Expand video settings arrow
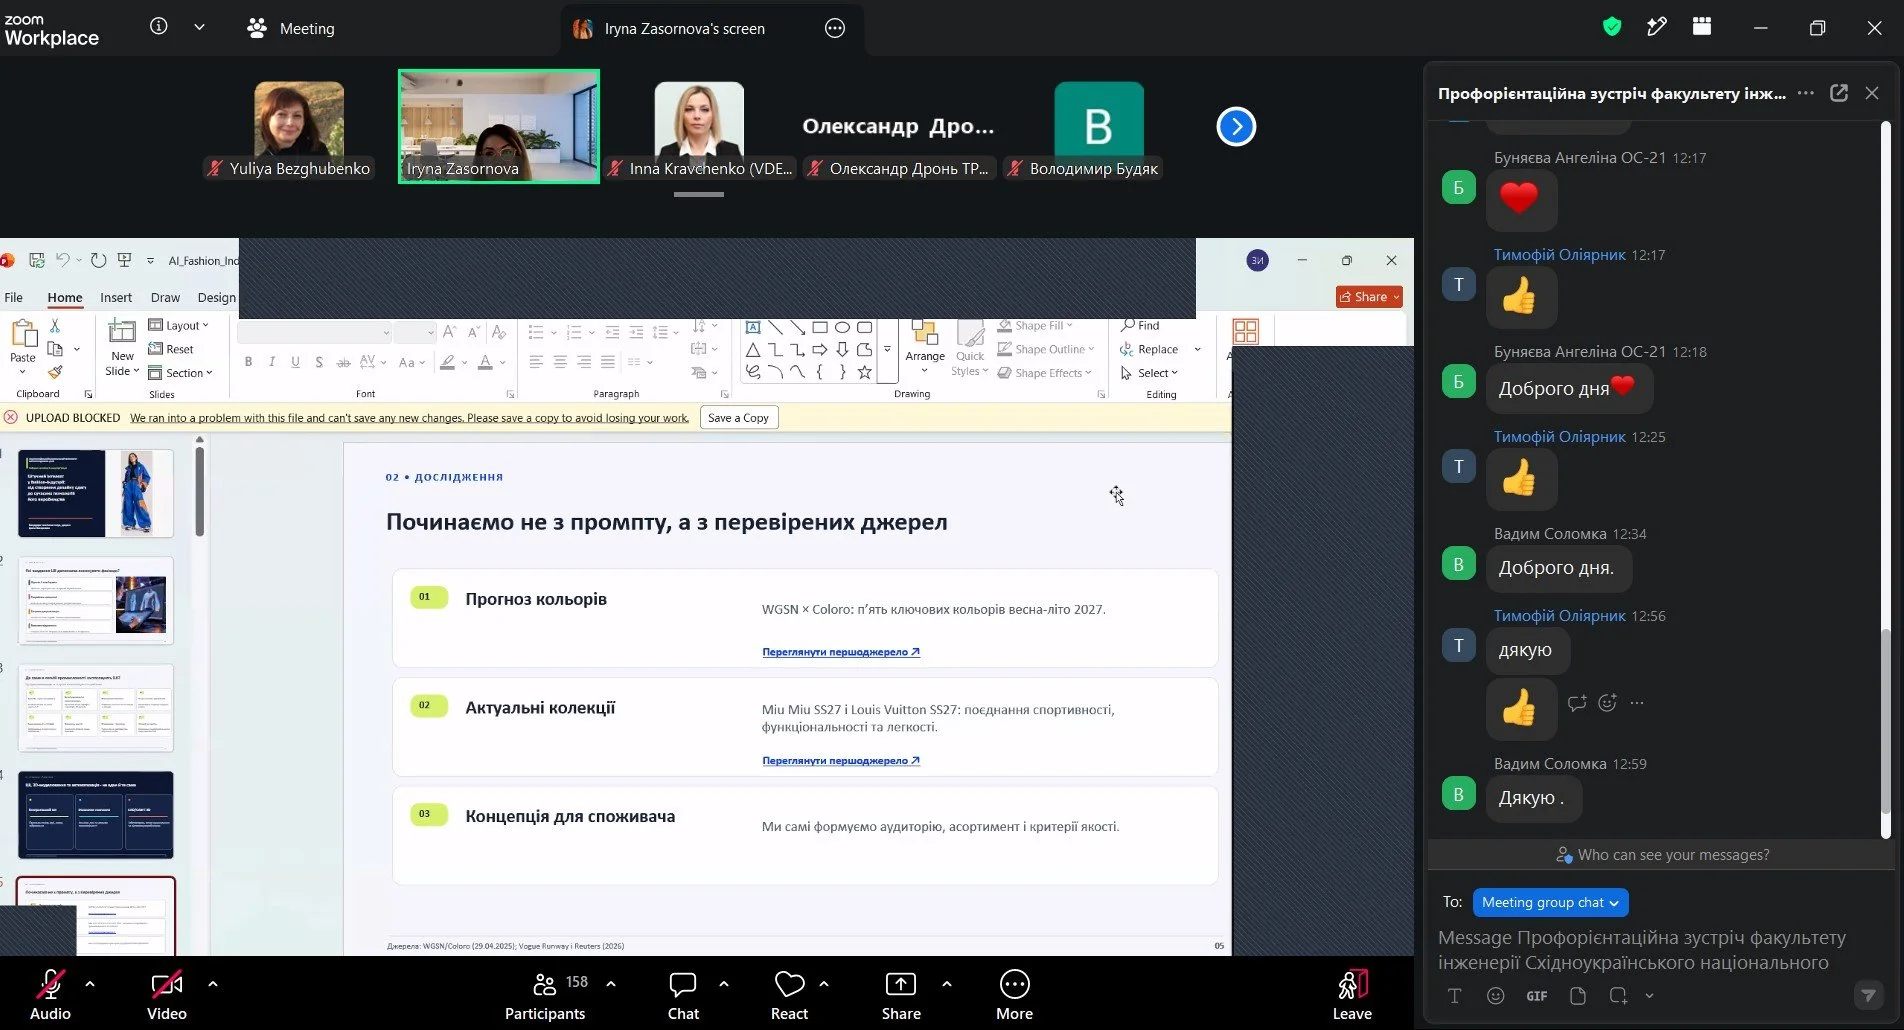This screenshot has width=1904, height=1030. (212, 984)
